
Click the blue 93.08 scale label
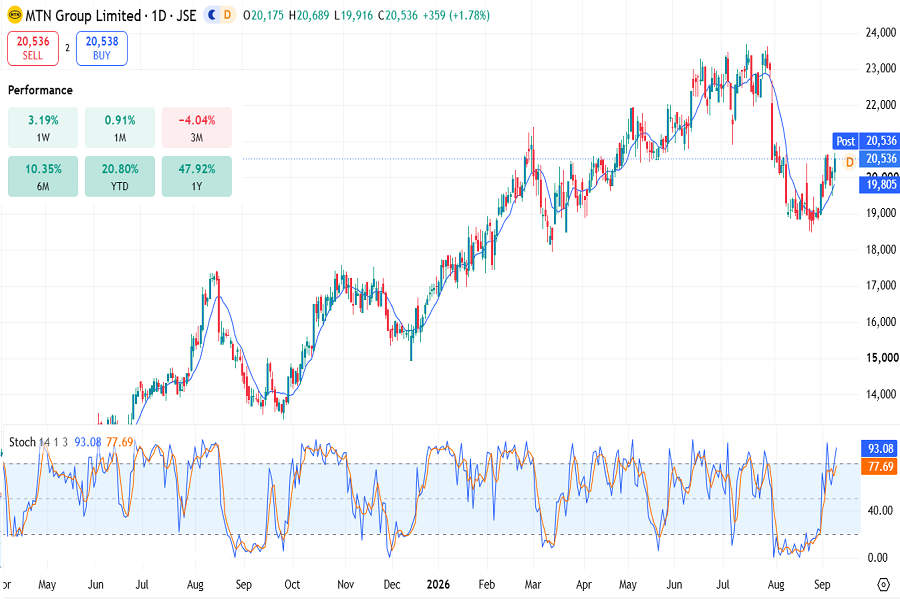(x=880, y=448)
